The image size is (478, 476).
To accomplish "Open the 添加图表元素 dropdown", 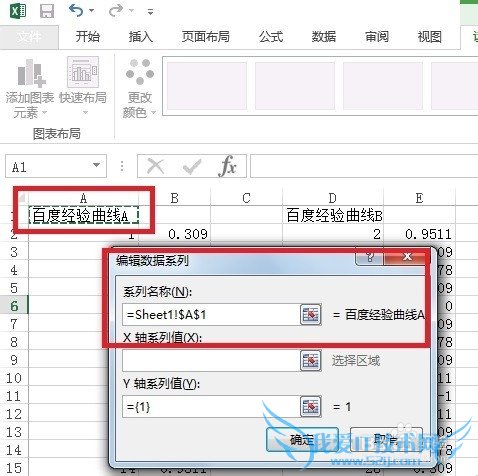I will 30,88.
